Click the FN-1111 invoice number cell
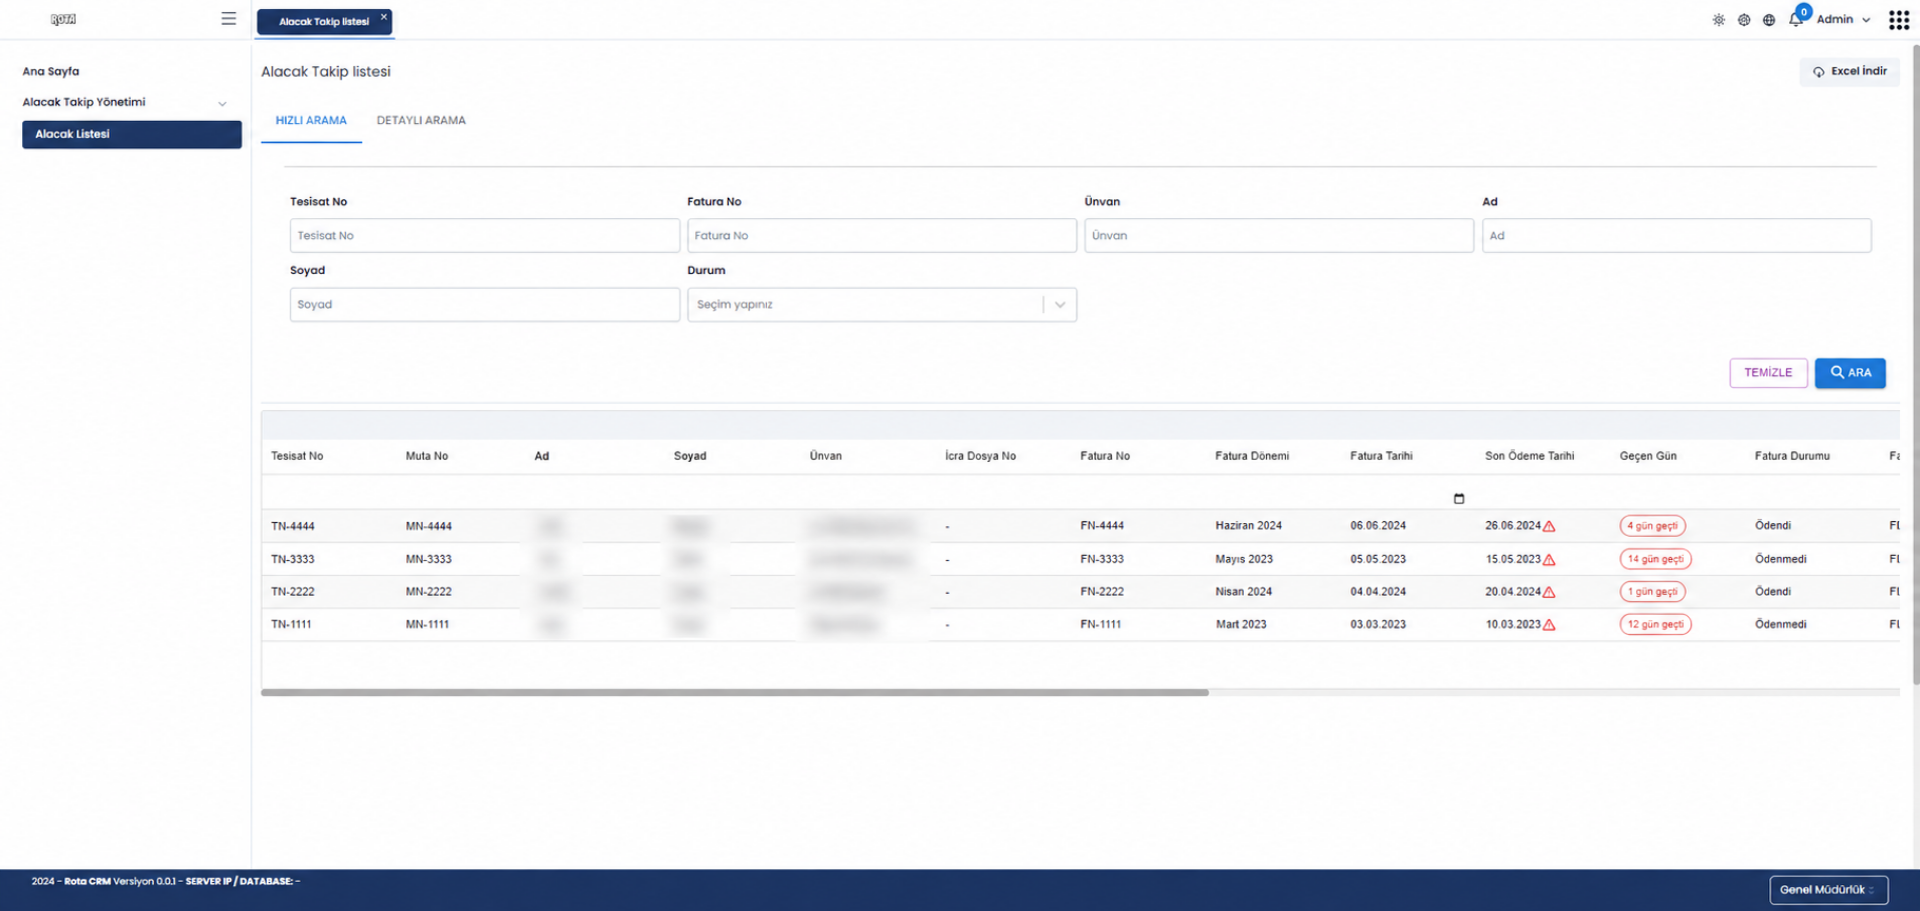 (x=1101, y=624)
